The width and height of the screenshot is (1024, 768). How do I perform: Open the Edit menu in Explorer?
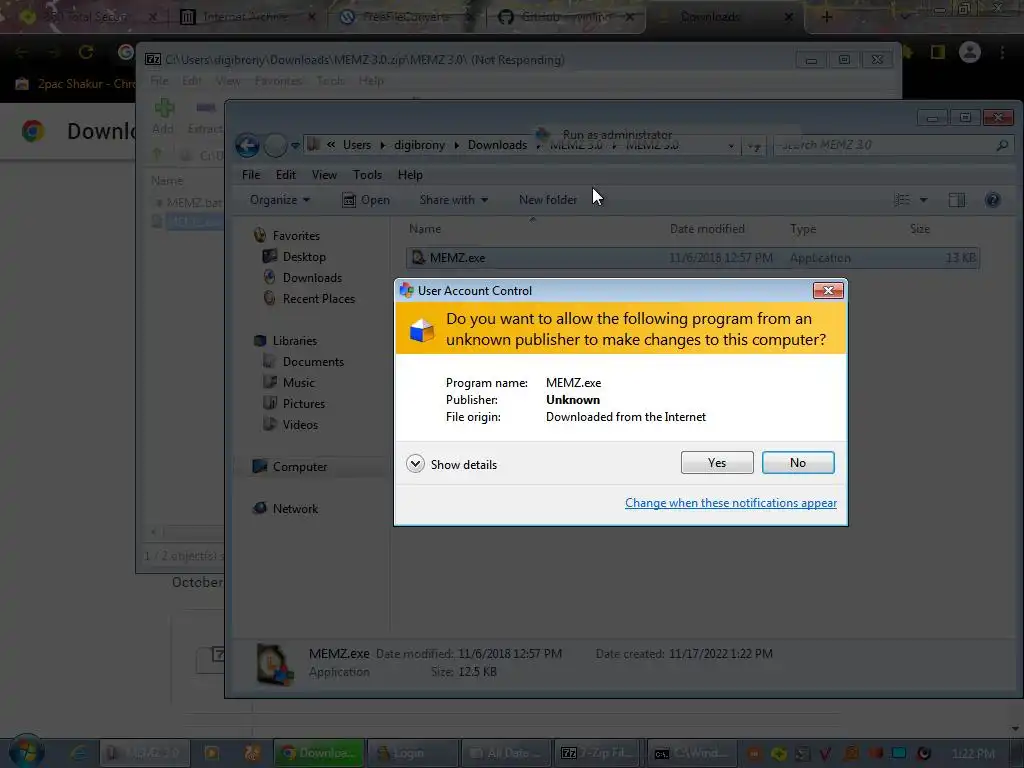285,175
